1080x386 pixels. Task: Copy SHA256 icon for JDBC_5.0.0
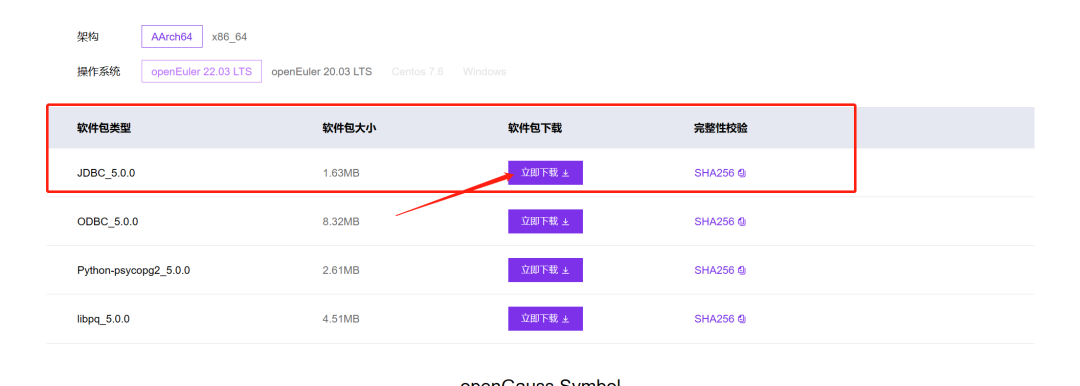742,173
